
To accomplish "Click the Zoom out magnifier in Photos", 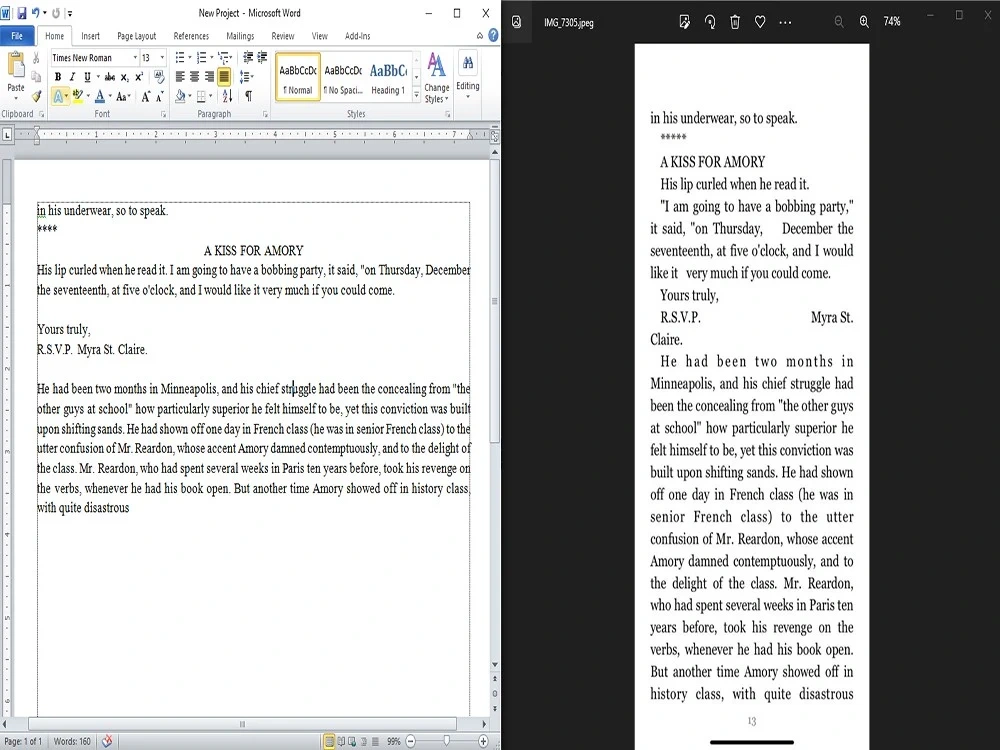I will [x=839, y=22].
